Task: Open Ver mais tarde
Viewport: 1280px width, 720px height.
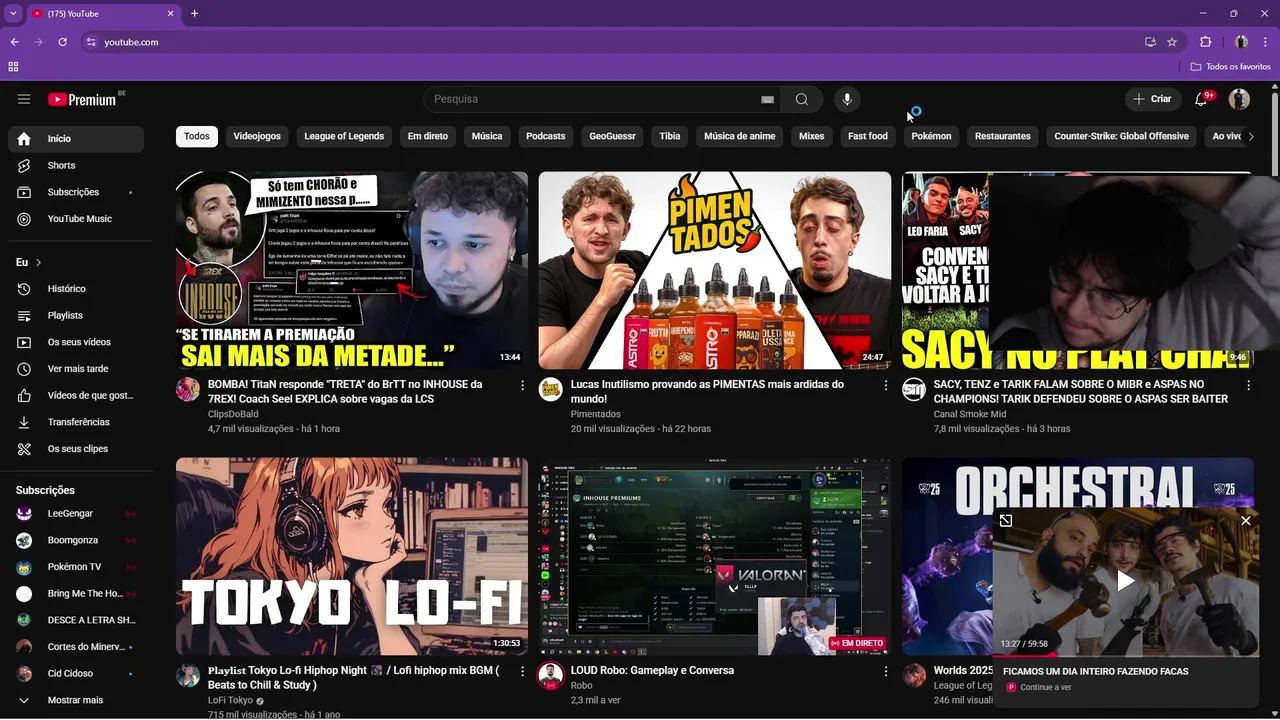Action: (76, 369)
